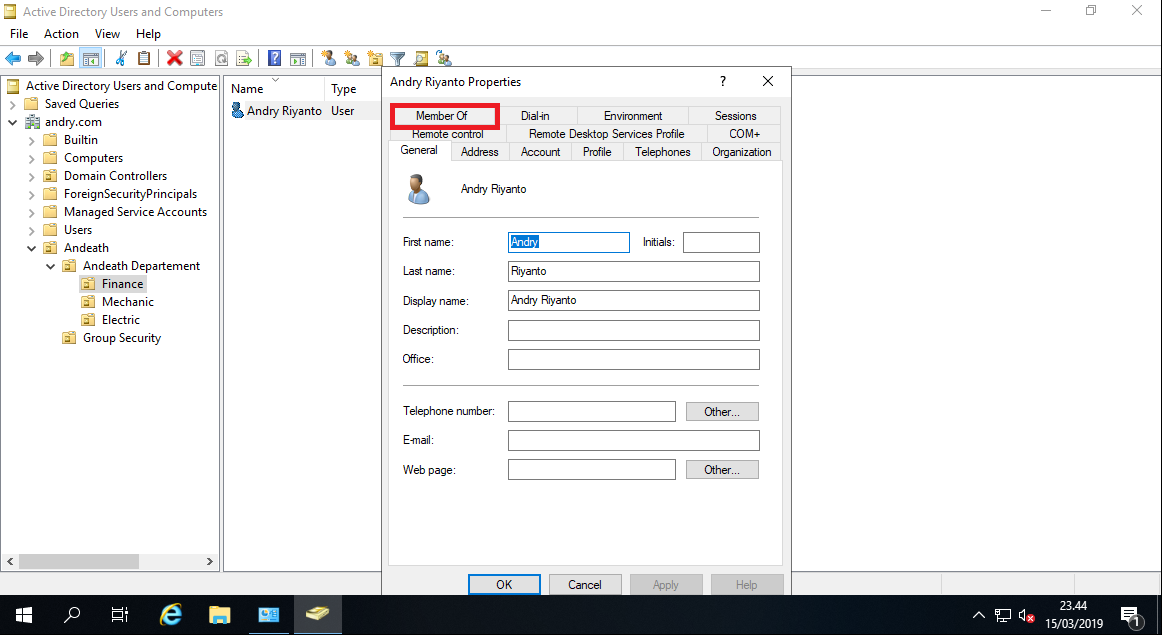Create a new organizational unit from the toolbar

click(374, 58)
